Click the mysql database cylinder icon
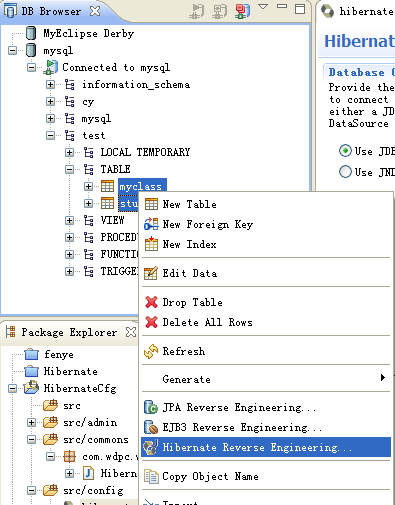 pos(31,50)
